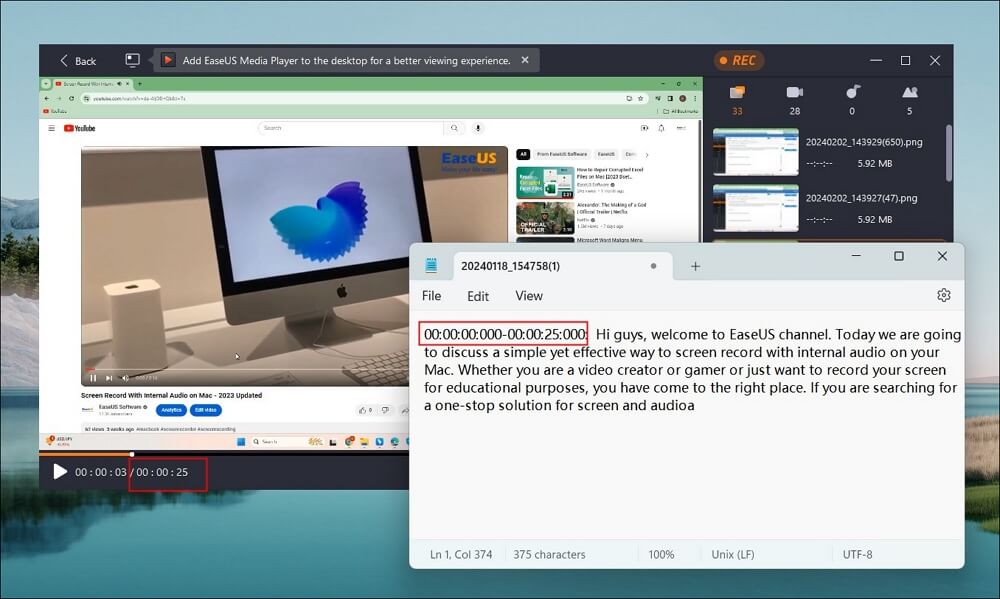The image size is (1000, 599).
Task: Click the total duration 00:00:25 readout
Action: pyautogui.click(x=162, y=473)
